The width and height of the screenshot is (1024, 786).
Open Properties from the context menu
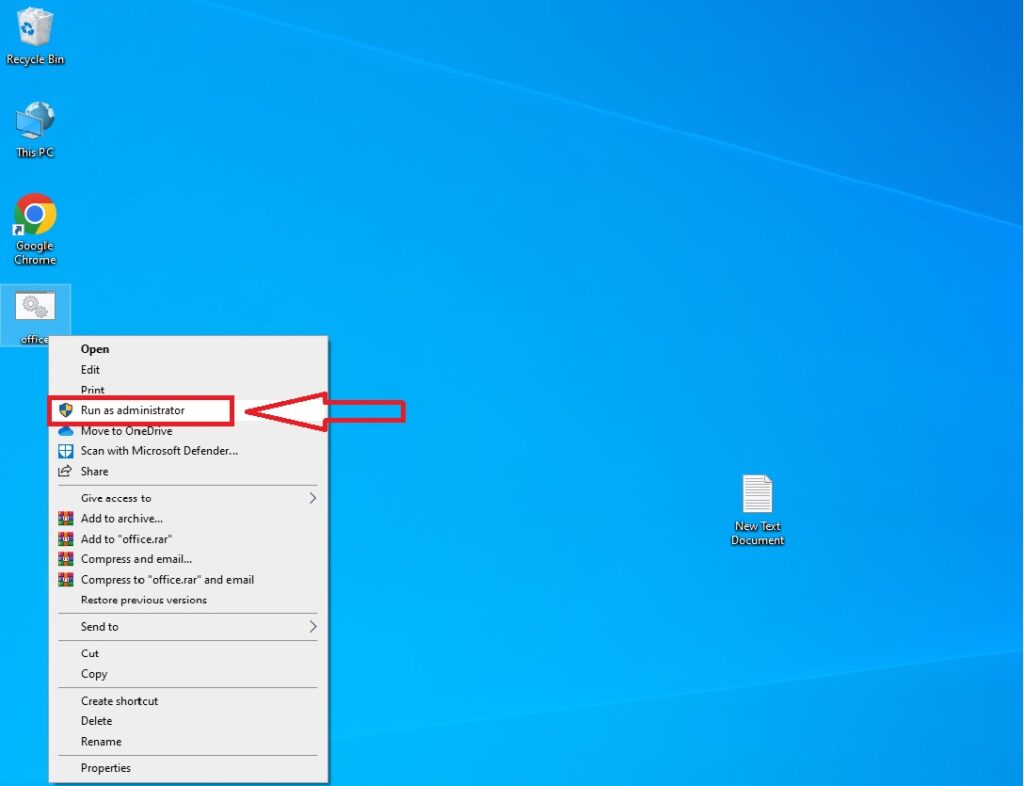(188, 768)
